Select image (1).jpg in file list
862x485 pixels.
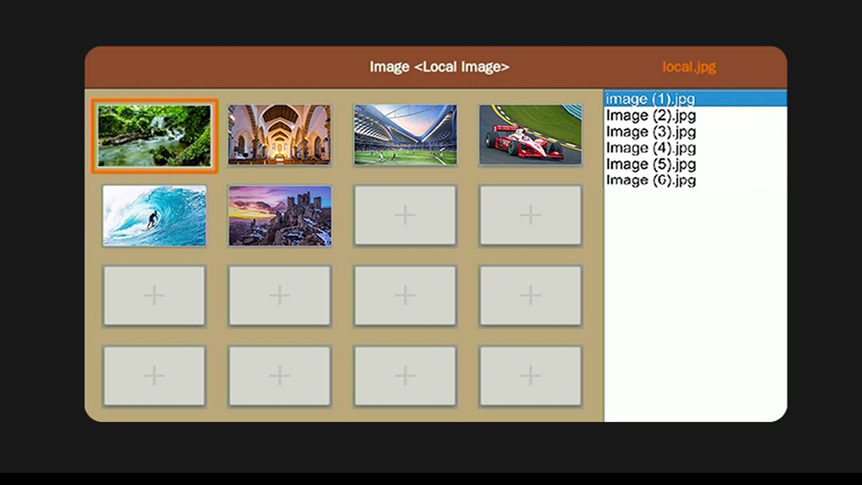pos(695,99)
